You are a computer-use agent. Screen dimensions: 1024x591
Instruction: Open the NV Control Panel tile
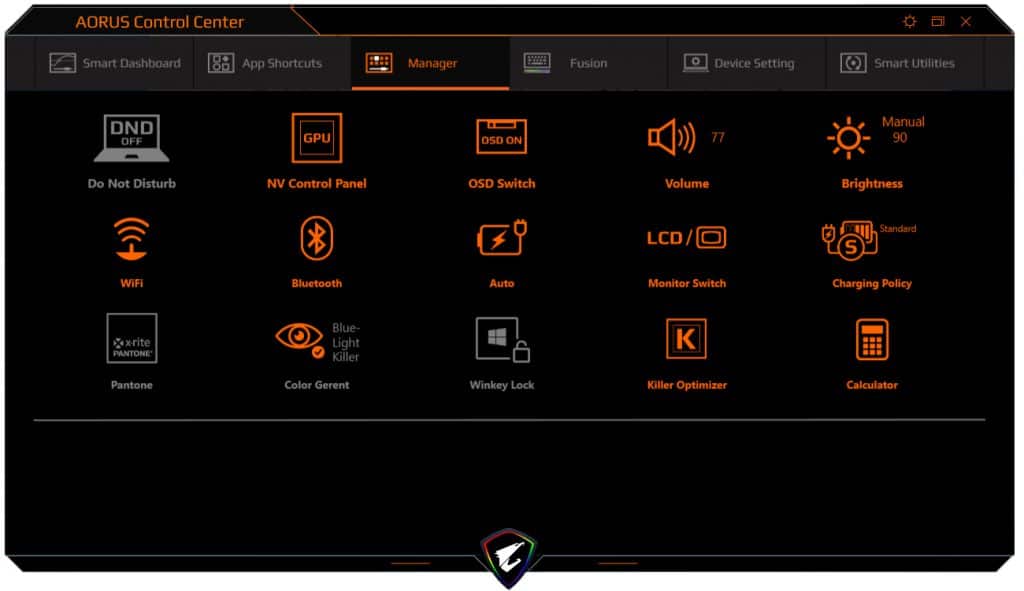(x=316, y=137)
